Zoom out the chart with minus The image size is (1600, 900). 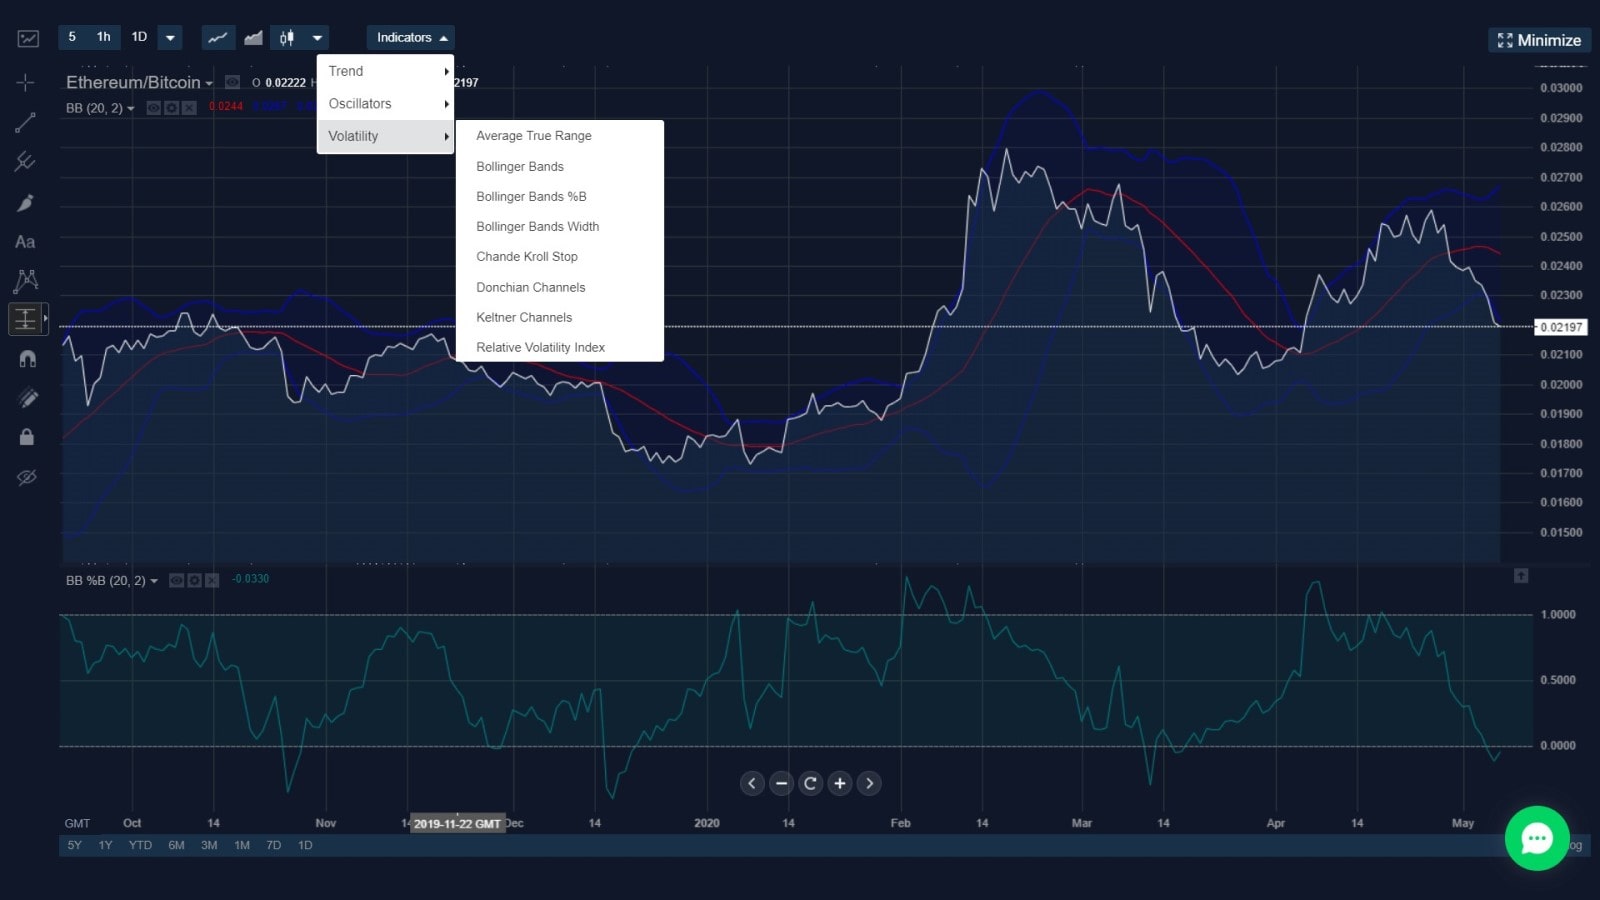tap(782, 783)
